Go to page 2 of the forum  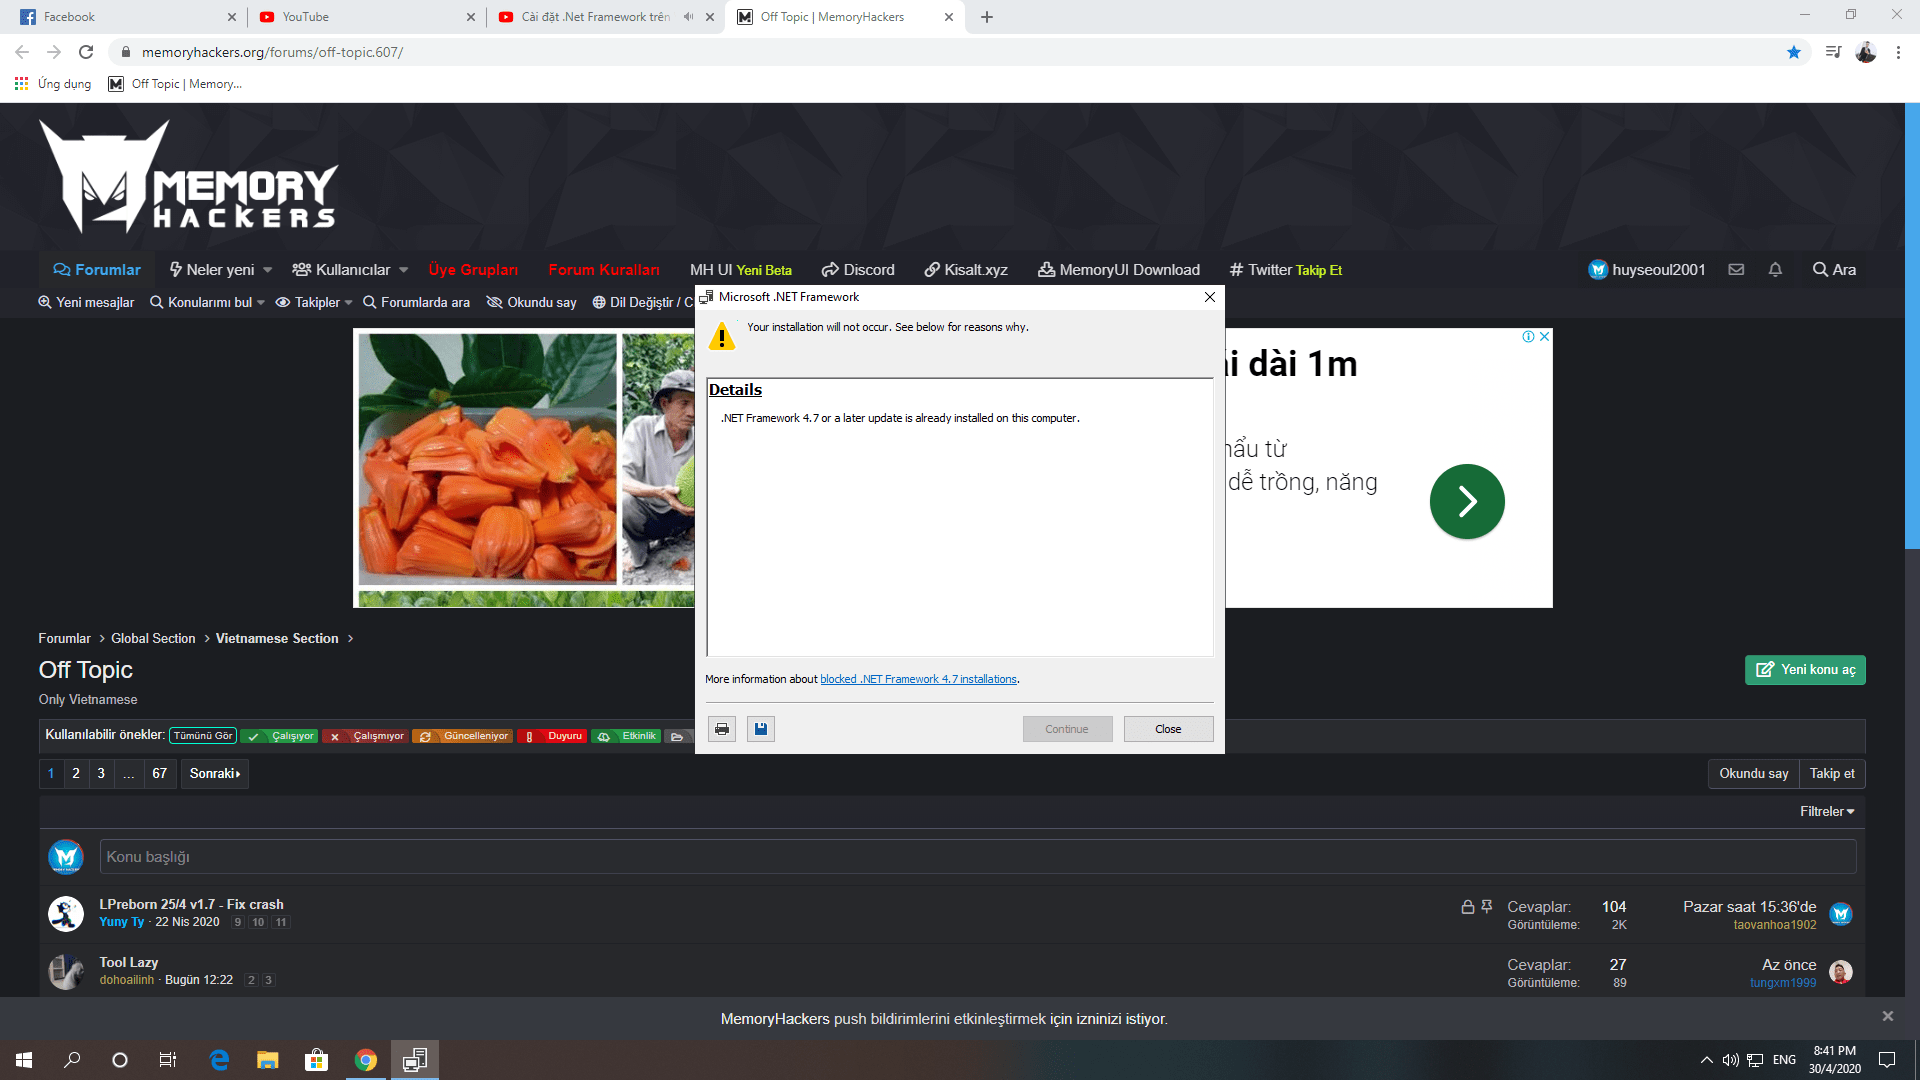76,774
